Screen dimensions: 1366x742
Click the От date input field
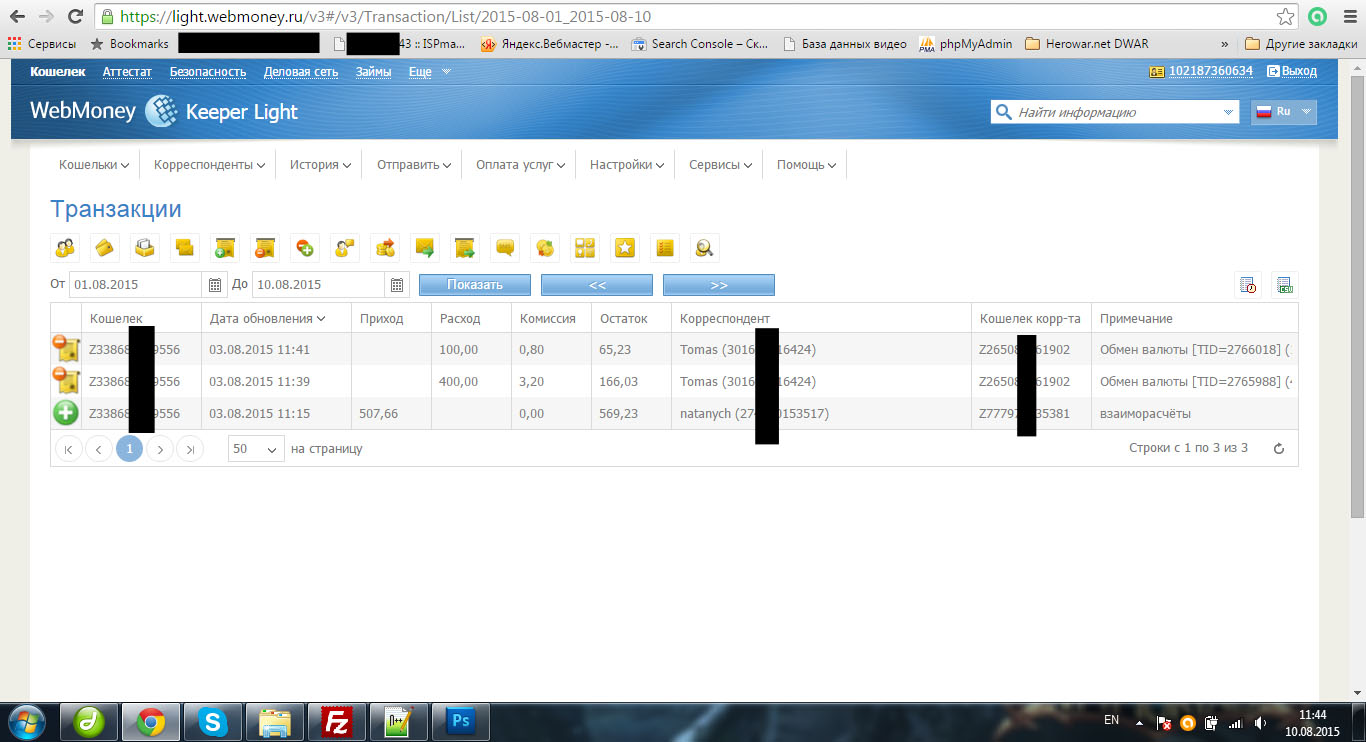click(136, 285)
